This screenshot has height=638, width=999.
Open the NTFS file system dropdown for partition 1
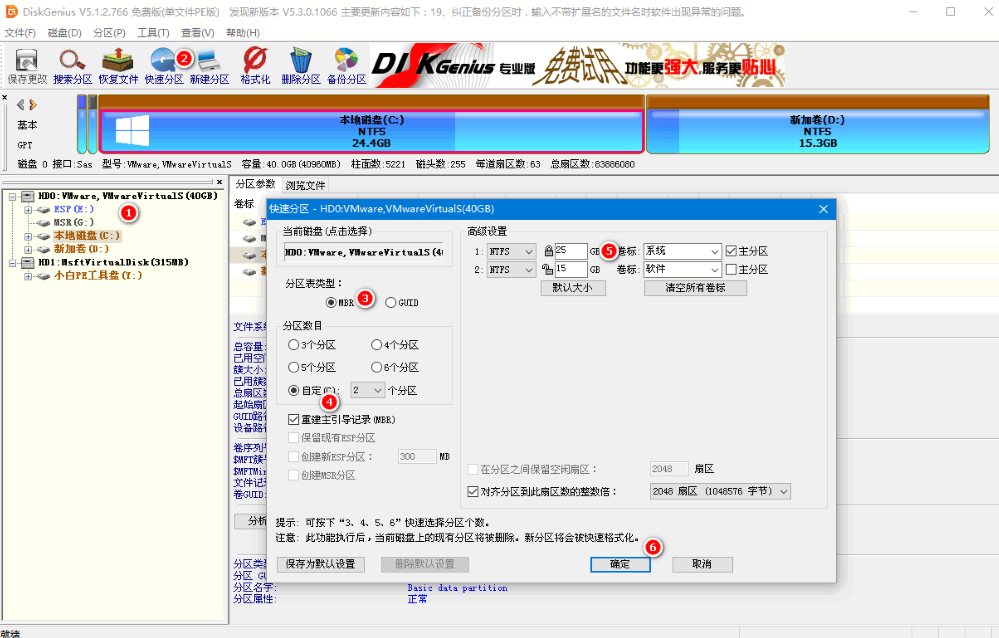click(510, 251)
